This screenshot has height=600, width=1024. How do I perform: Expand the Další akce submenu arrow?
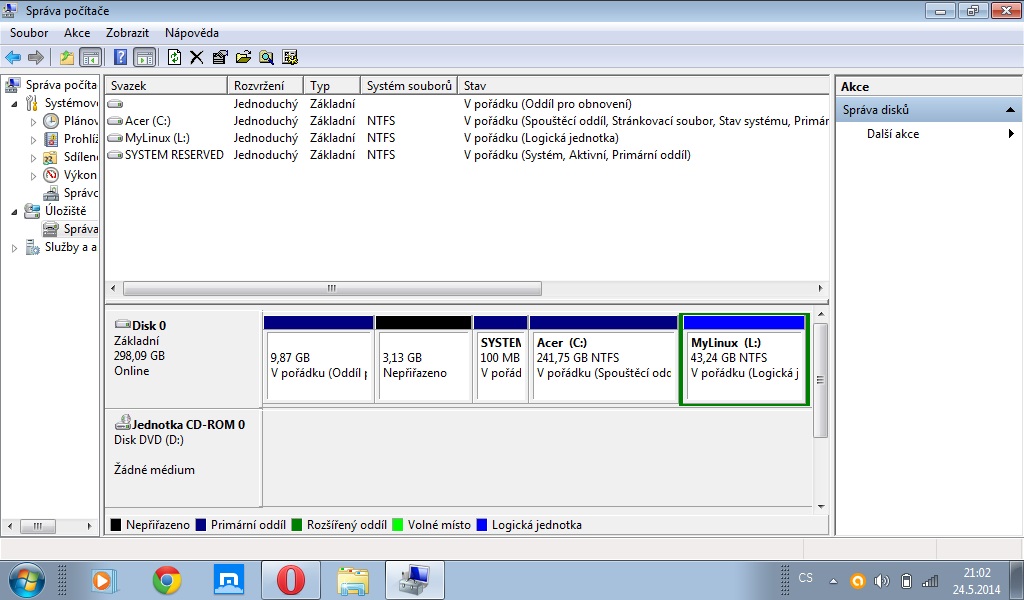1011,134
